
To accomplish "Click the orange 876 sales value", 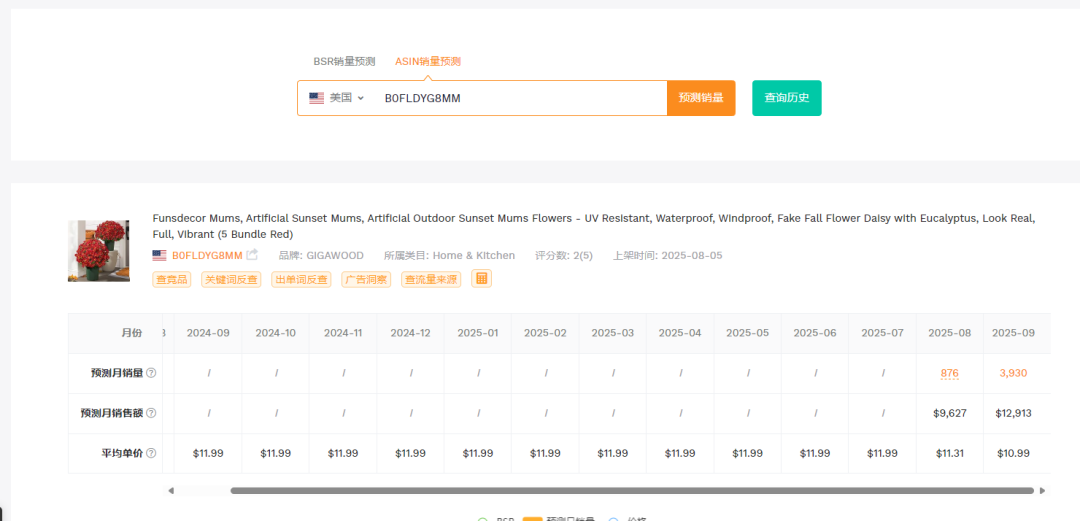I will [950, 374].
